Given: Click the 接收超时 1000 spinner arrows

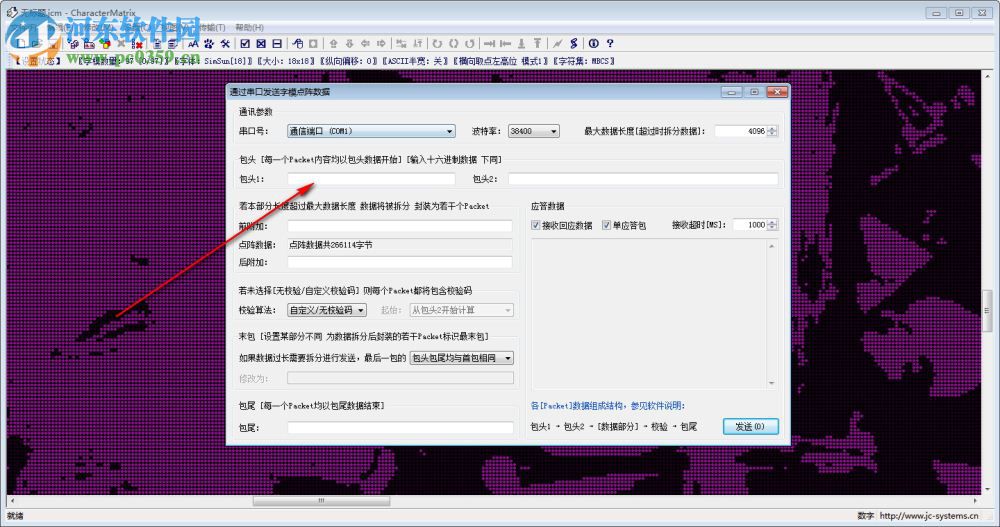Looking at the screenshot, I should click(x=772, y=225).
